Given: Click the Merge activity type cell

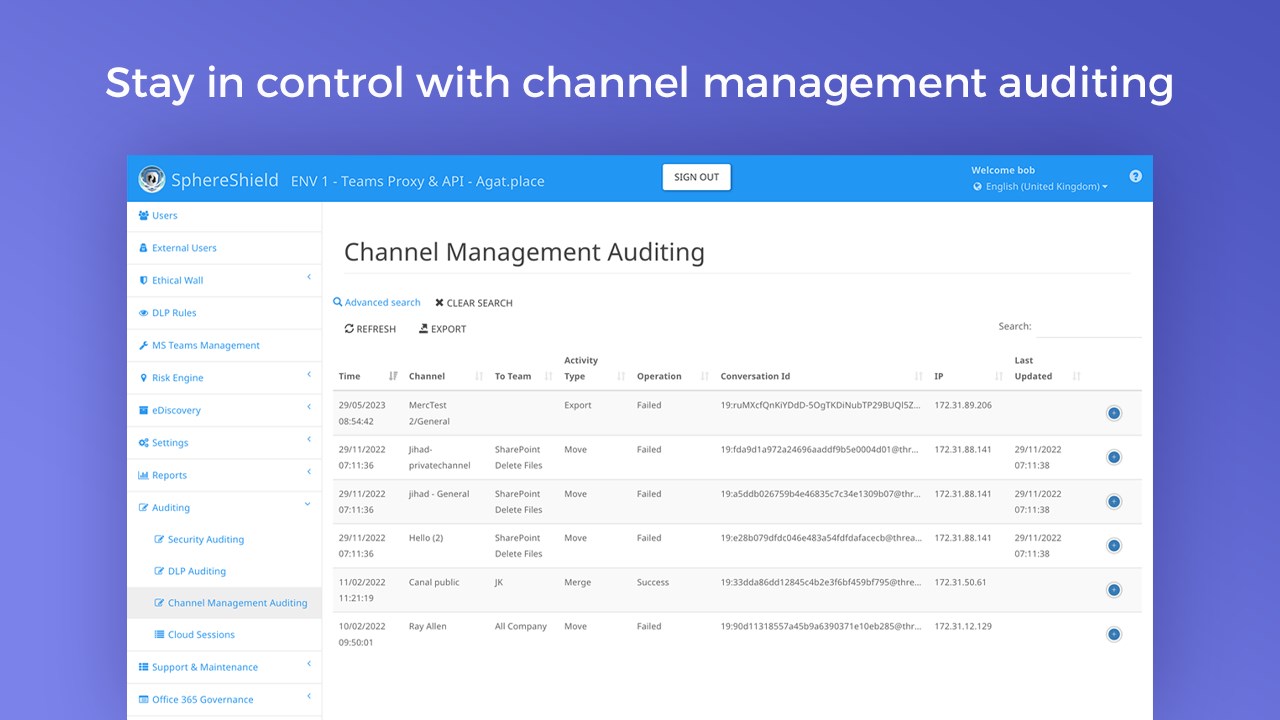Looking at the screenshot, I should tap(577, 582).
